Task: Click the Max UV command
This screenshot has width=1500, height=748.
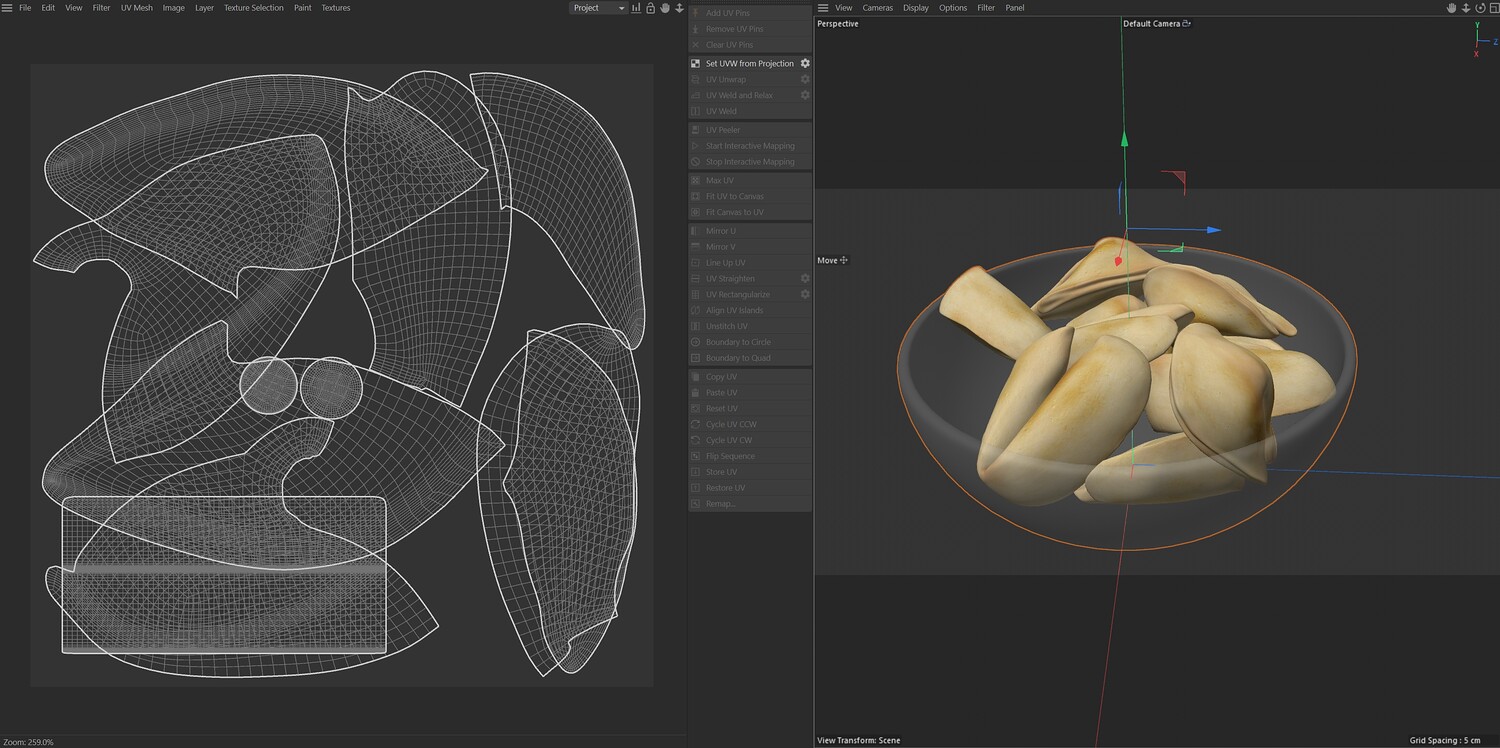Action: click(750, 180)
